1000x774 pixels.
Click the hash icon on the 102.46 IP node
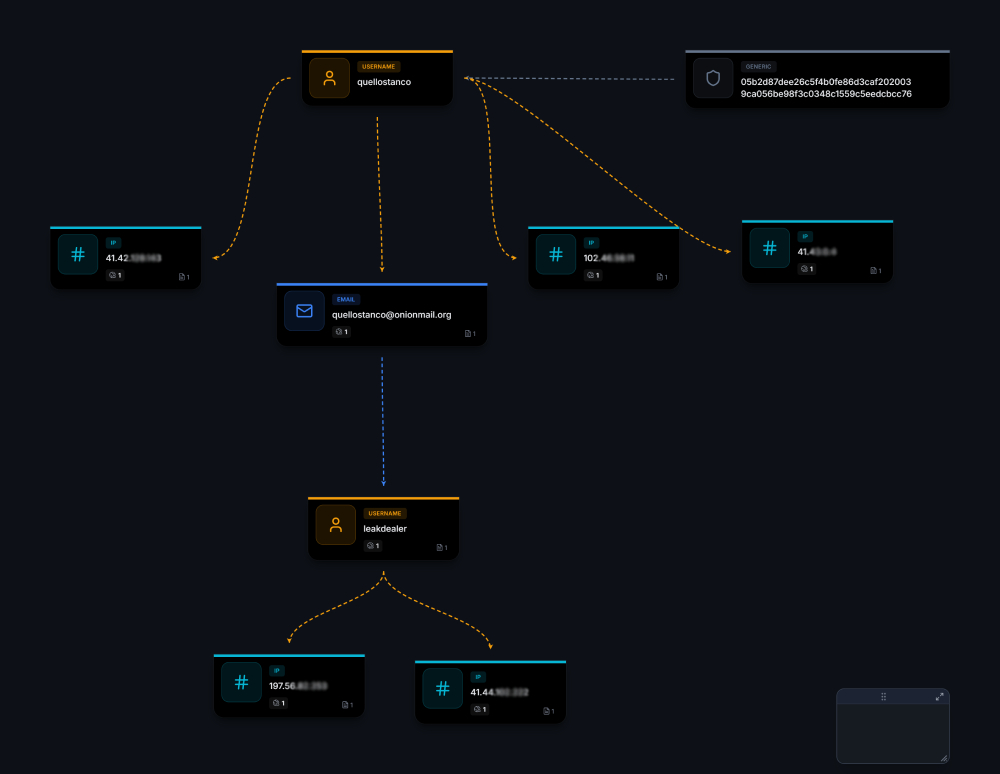[x=556, y=254]
